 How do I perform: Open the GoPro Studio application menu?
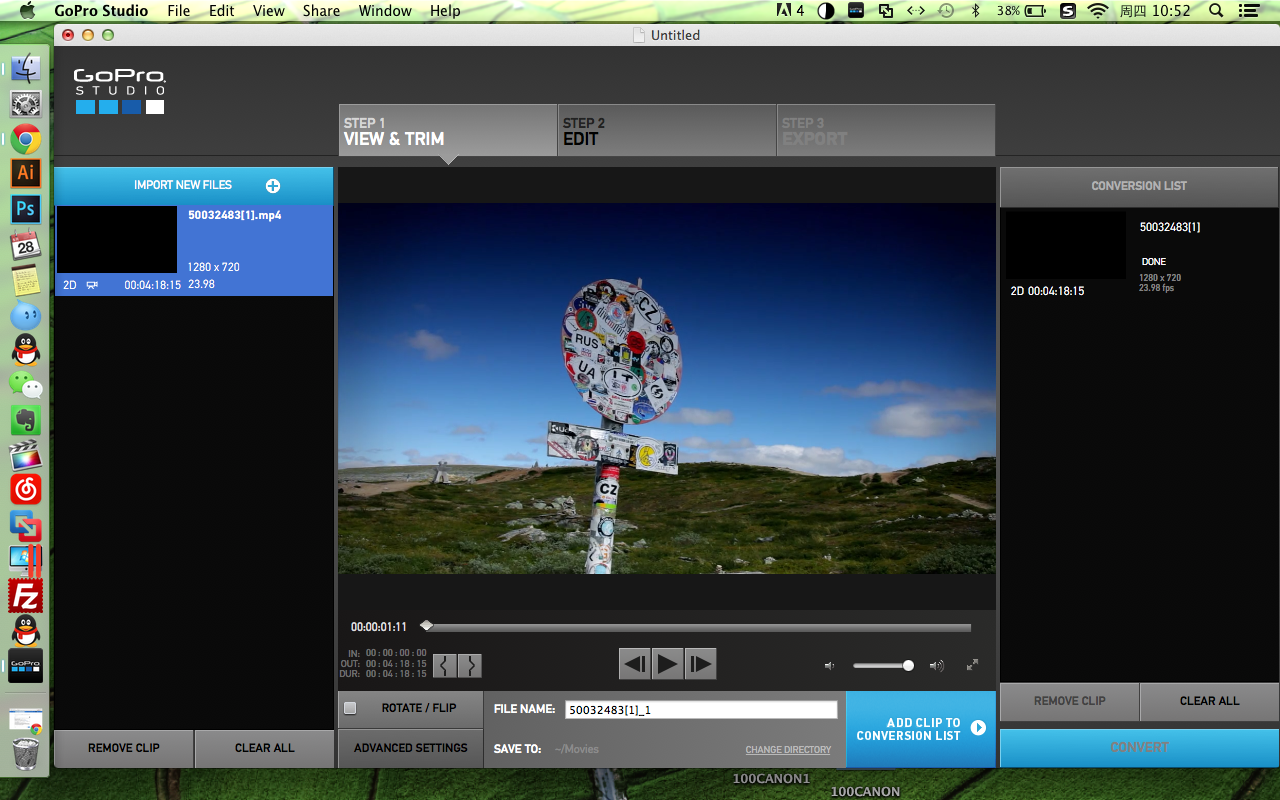click(101, 11)
